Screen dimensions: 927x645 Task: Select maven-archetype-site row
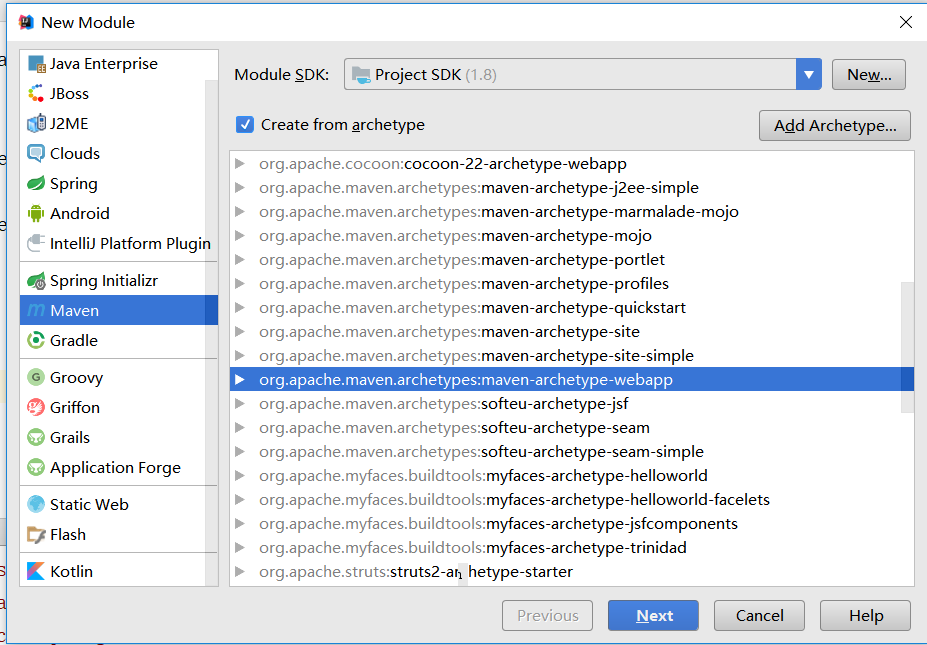tap(572, 332)
